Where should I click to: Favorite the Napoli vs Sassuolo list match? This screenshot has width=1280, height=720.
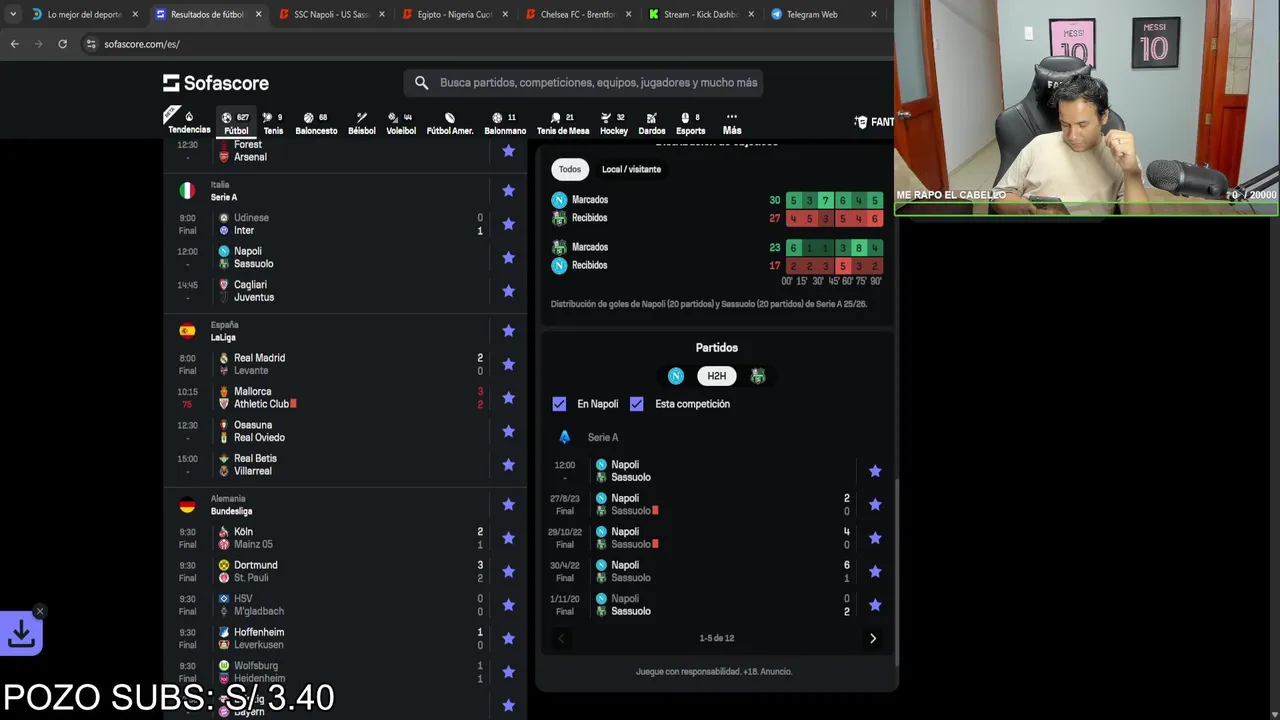click(508, 257)
